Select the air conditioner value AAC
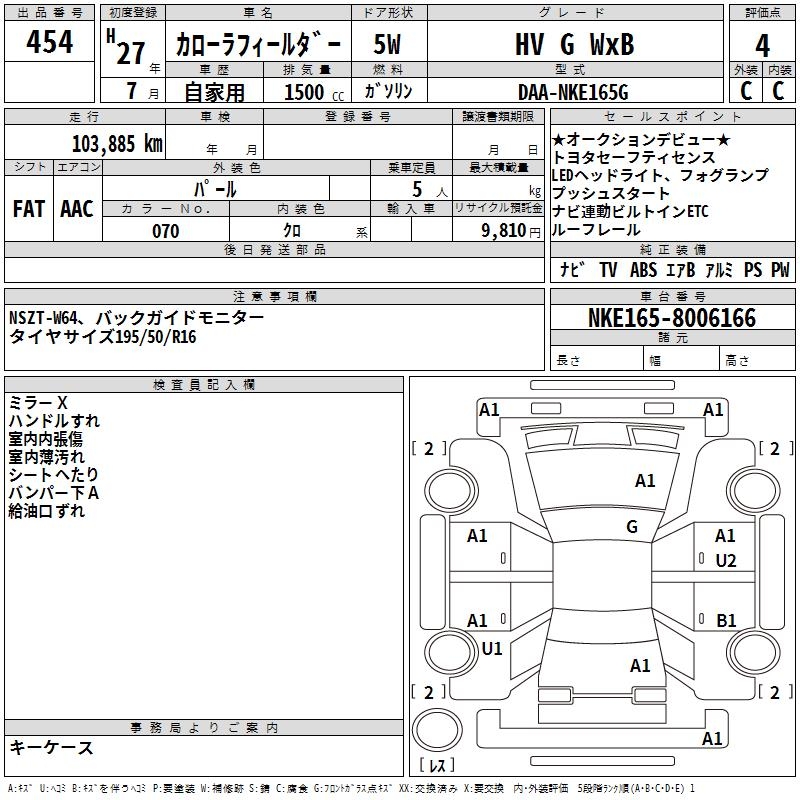Image resolution: width=800 pixels, height=800 pixels. point(77,209)
